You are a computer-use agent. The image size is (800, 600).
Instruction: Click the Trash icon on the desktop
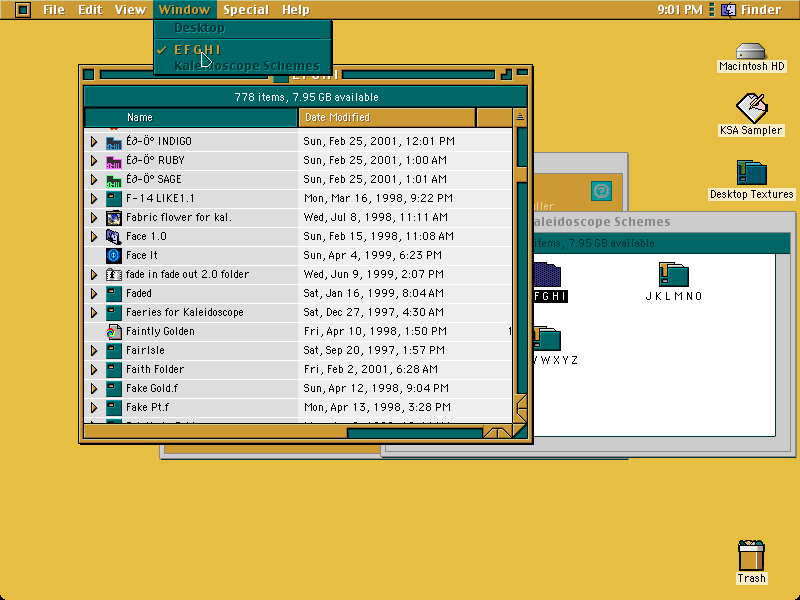pyautogui.click(x=751, y=556)
